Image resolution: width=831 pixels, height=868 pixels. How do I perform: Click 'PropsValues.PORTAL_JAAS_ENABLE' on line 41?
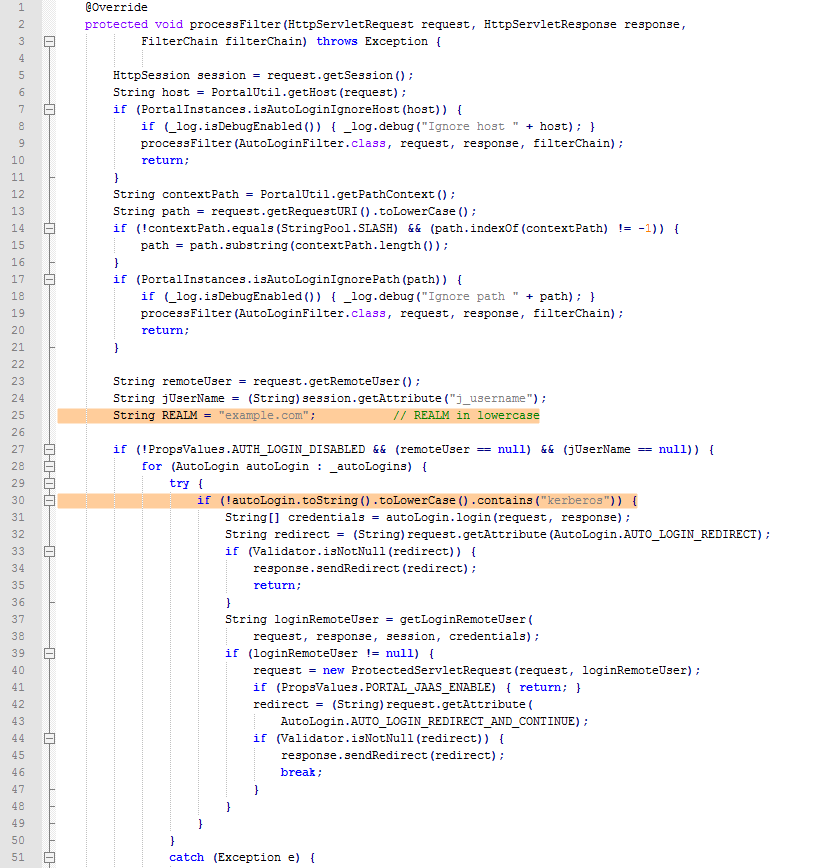tap(386, 688)
